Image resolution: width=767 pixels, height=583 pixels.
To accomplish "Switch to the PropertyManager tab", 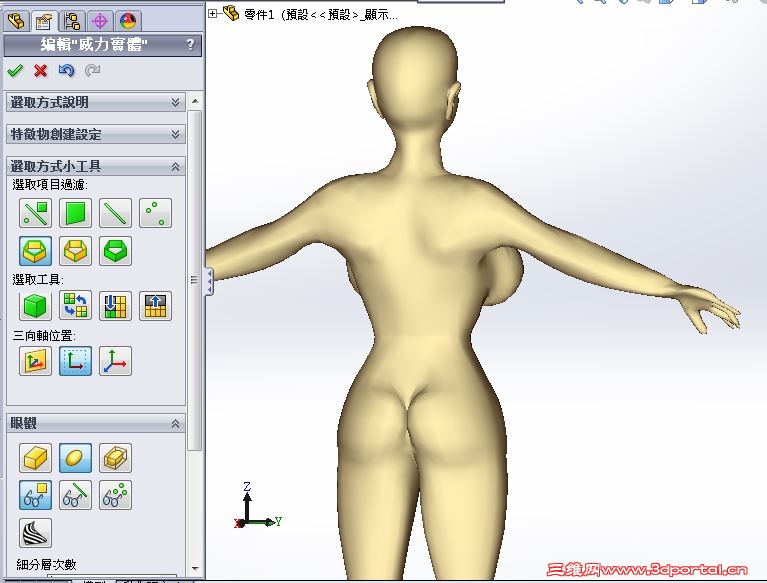I will point(44,21).
